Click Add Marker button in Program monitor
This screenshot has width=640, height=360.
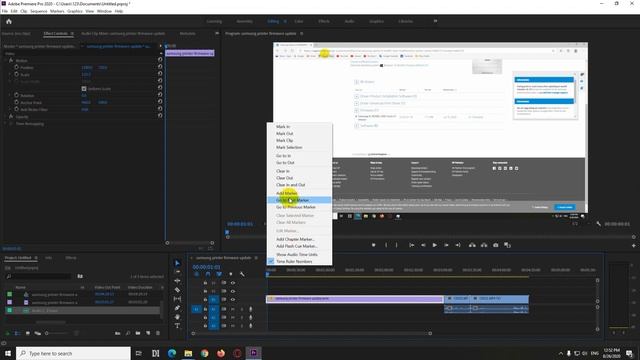pyautogui.click(x=373, y=245)
